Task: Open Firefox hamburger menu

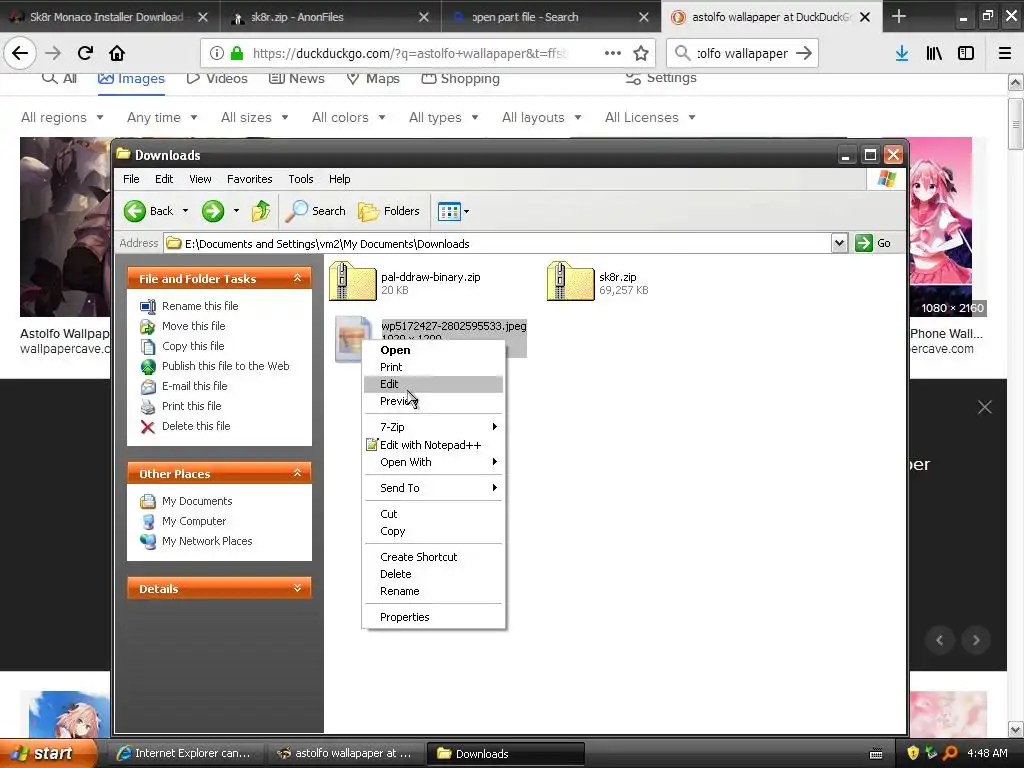Action: point(1005,54)
